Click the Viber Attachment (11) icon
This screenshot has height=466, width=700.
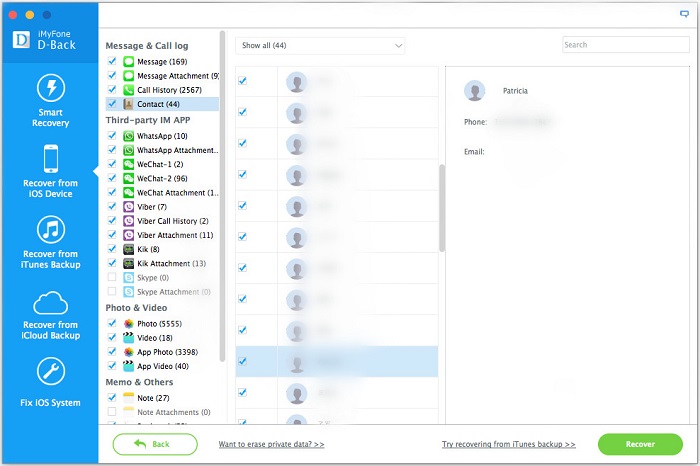coord(129,235)
